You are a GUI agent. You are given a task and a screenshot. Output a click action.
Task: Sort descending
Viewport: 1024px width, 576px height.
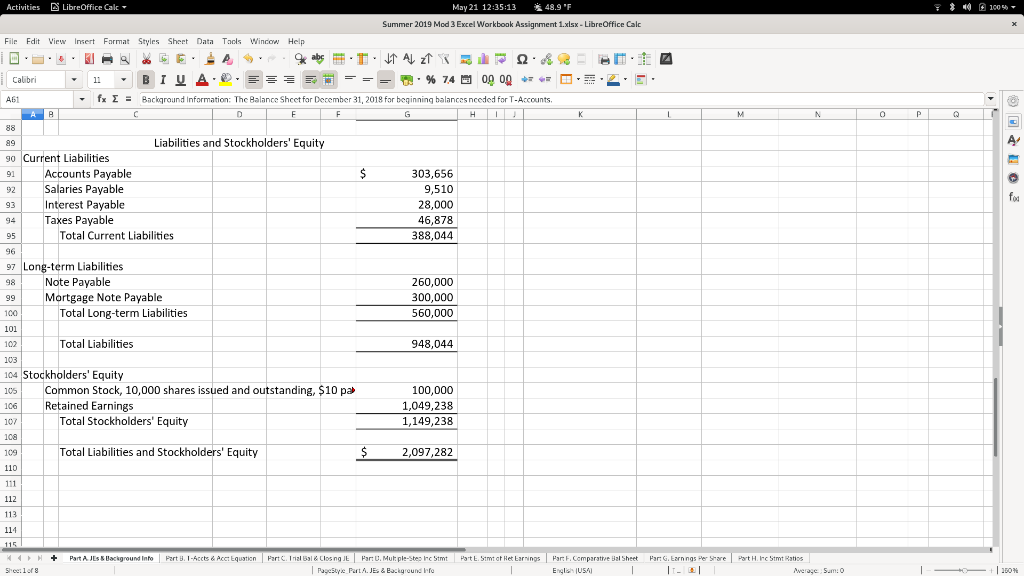click(x=426, y=59)
